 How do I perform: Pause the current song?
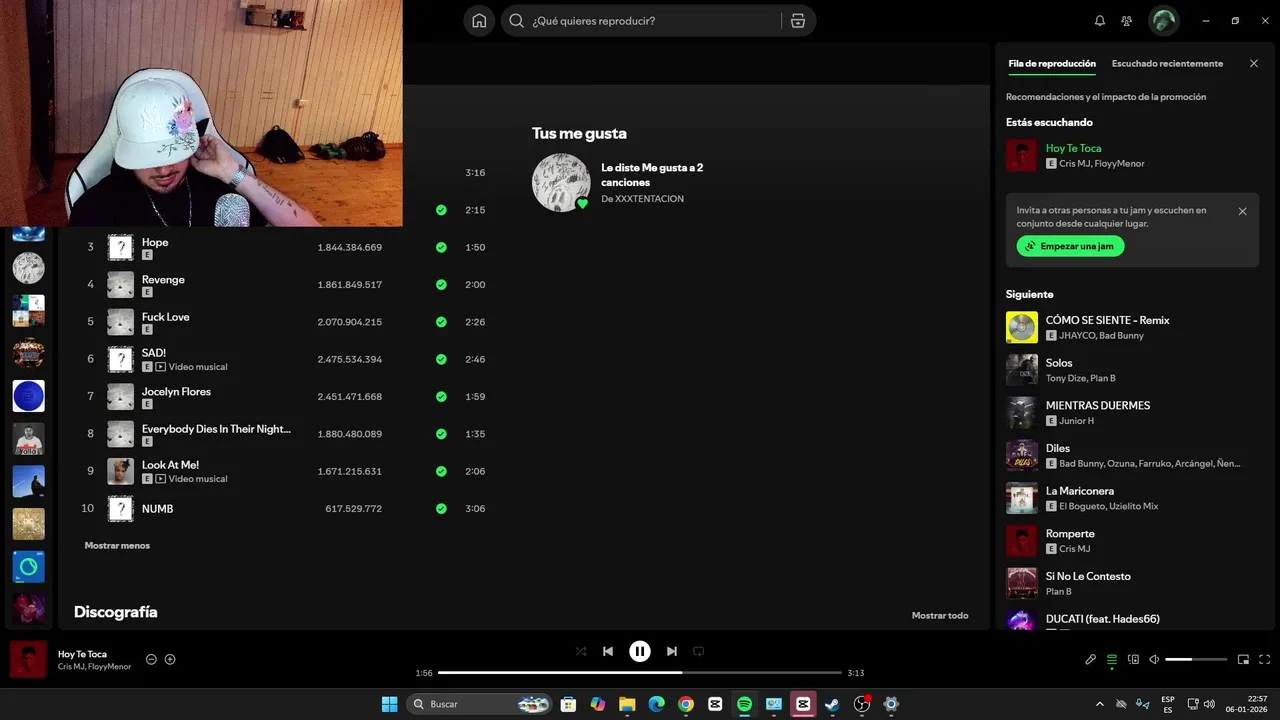pos(640,651)
